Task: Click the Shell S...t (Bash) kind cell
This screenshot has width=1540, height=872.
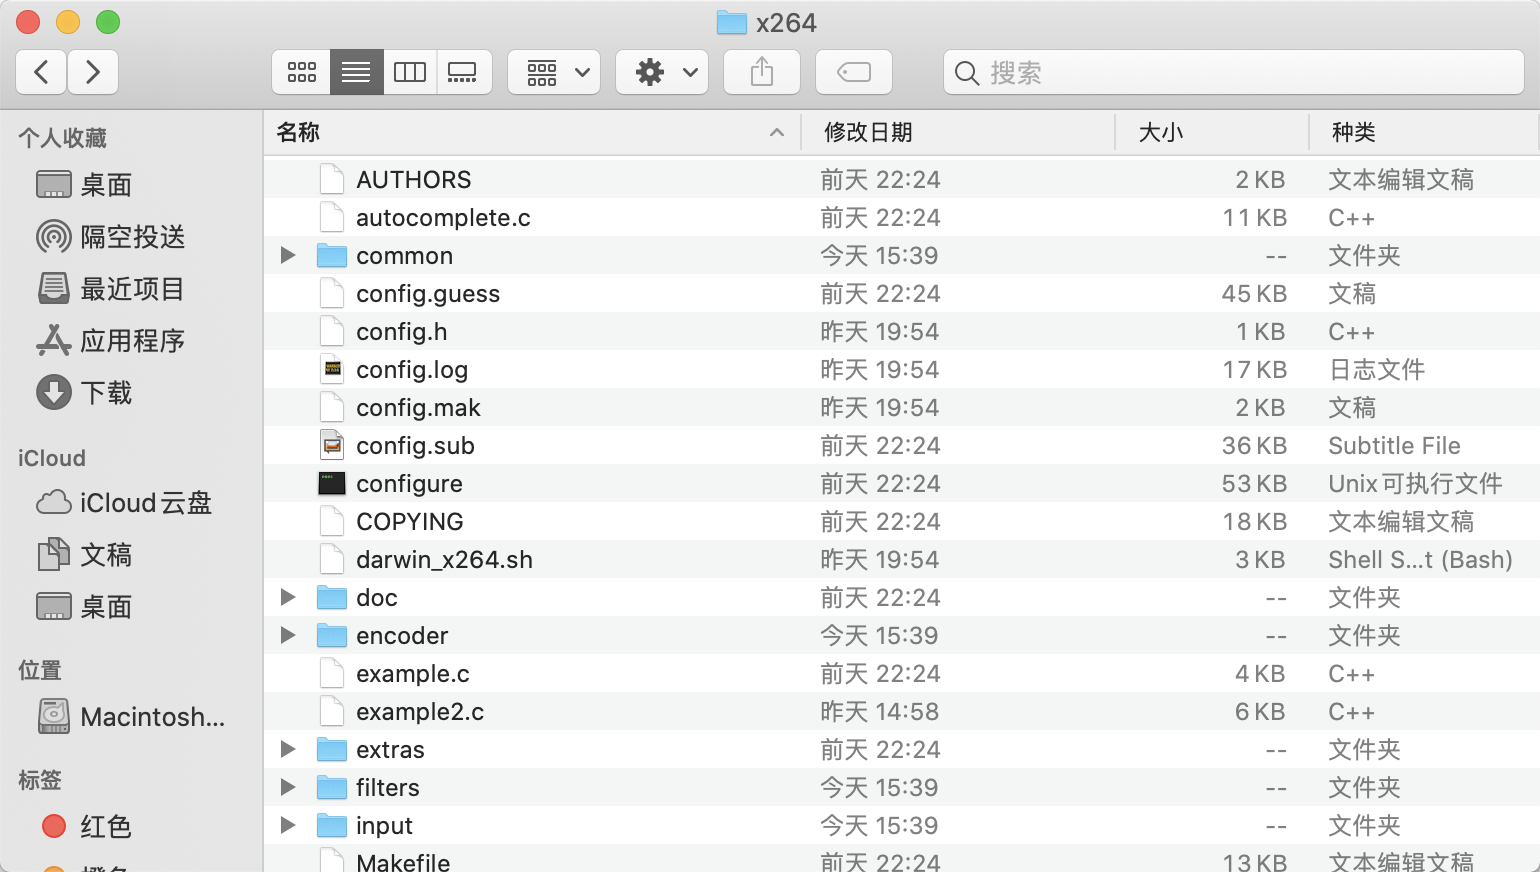Action: pos(1420,560)
